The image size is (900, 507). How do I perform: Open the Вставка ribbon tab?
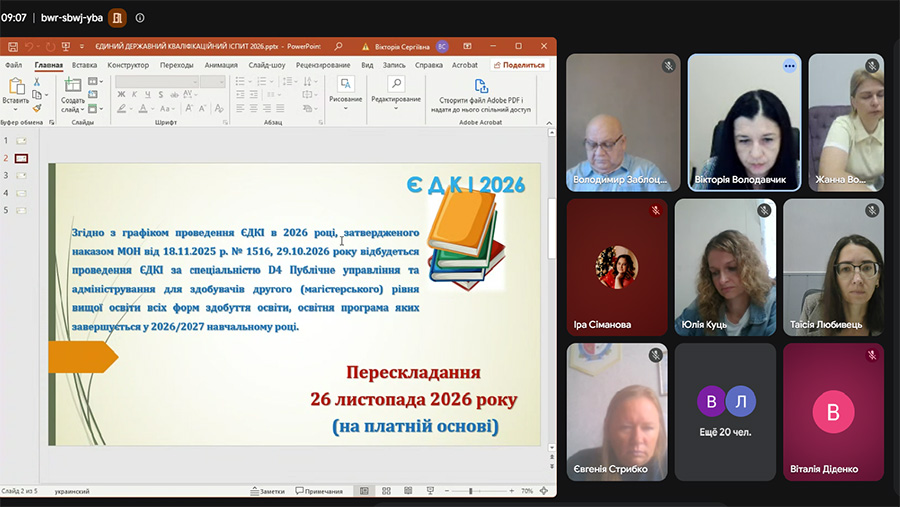click(x=84, y=65)
